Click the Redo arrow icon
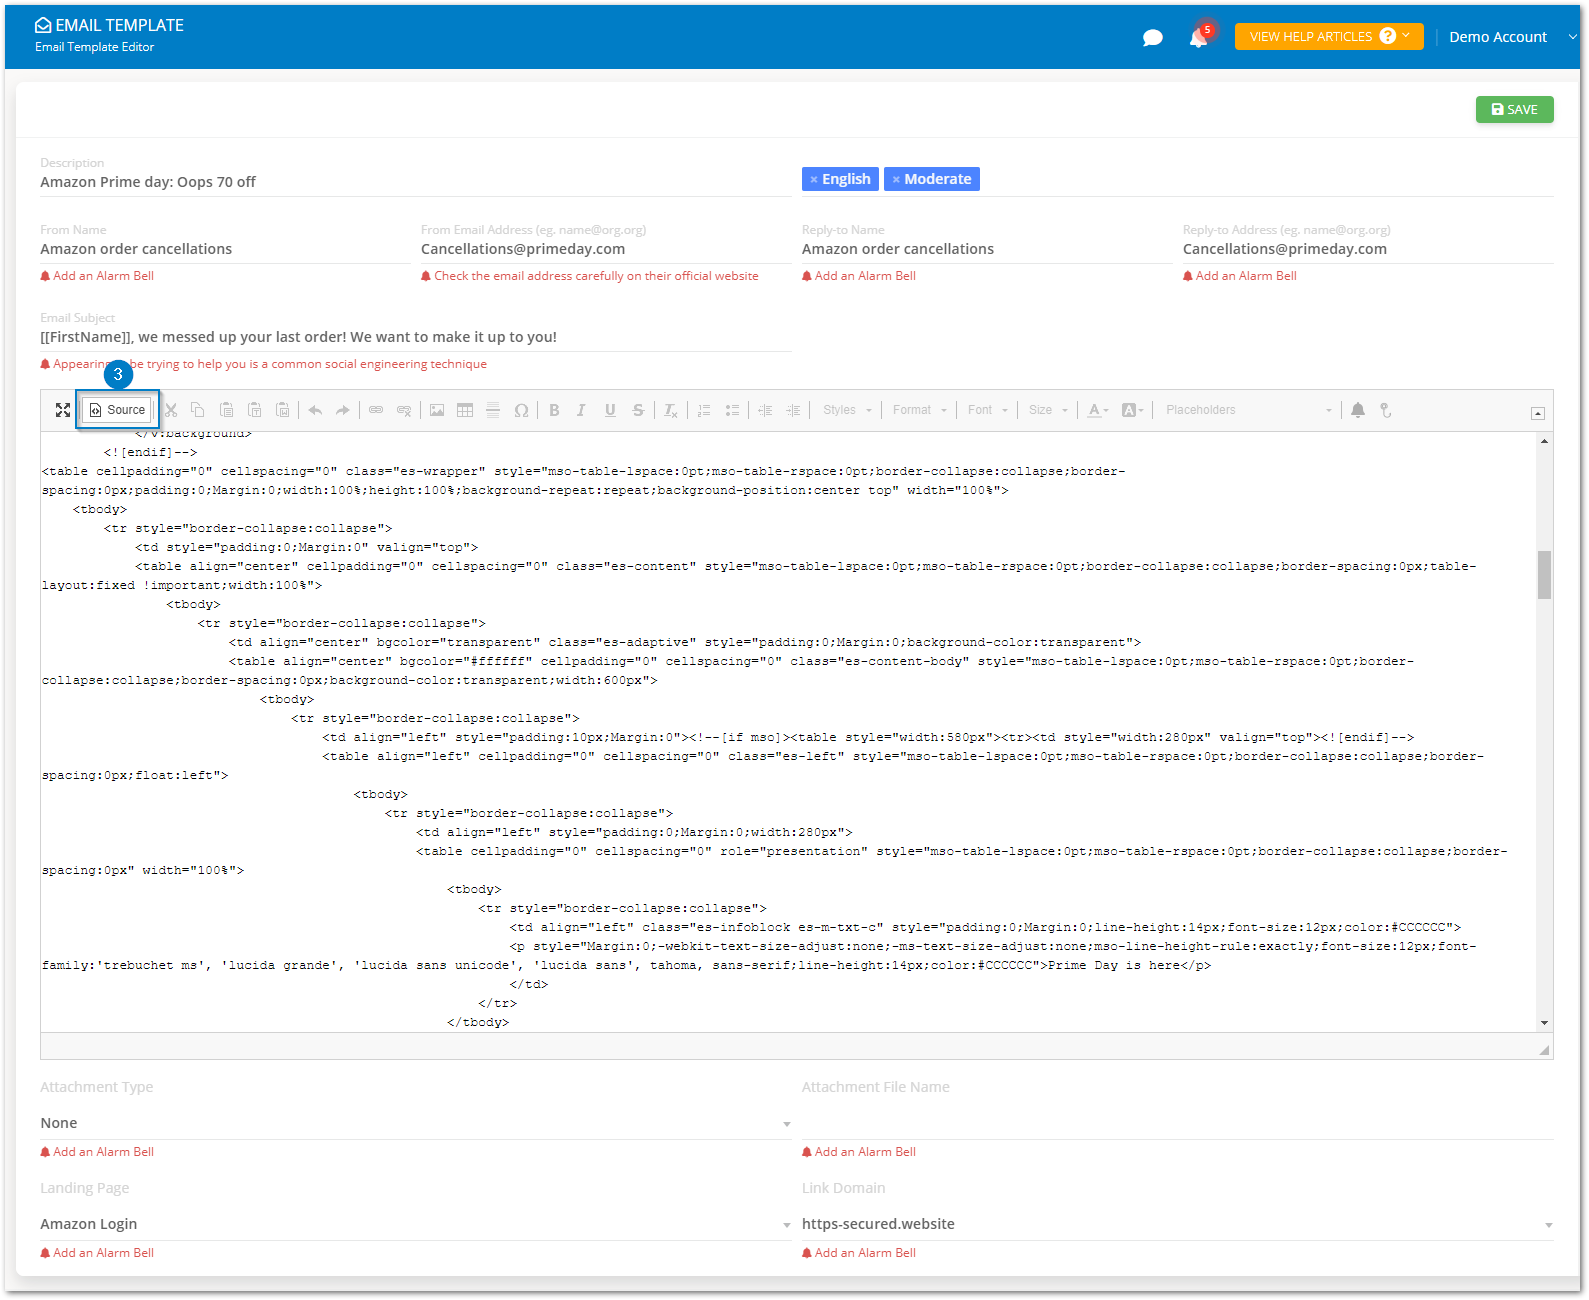This screenshot has width=1589, height=1300. [x=343, y=410]
